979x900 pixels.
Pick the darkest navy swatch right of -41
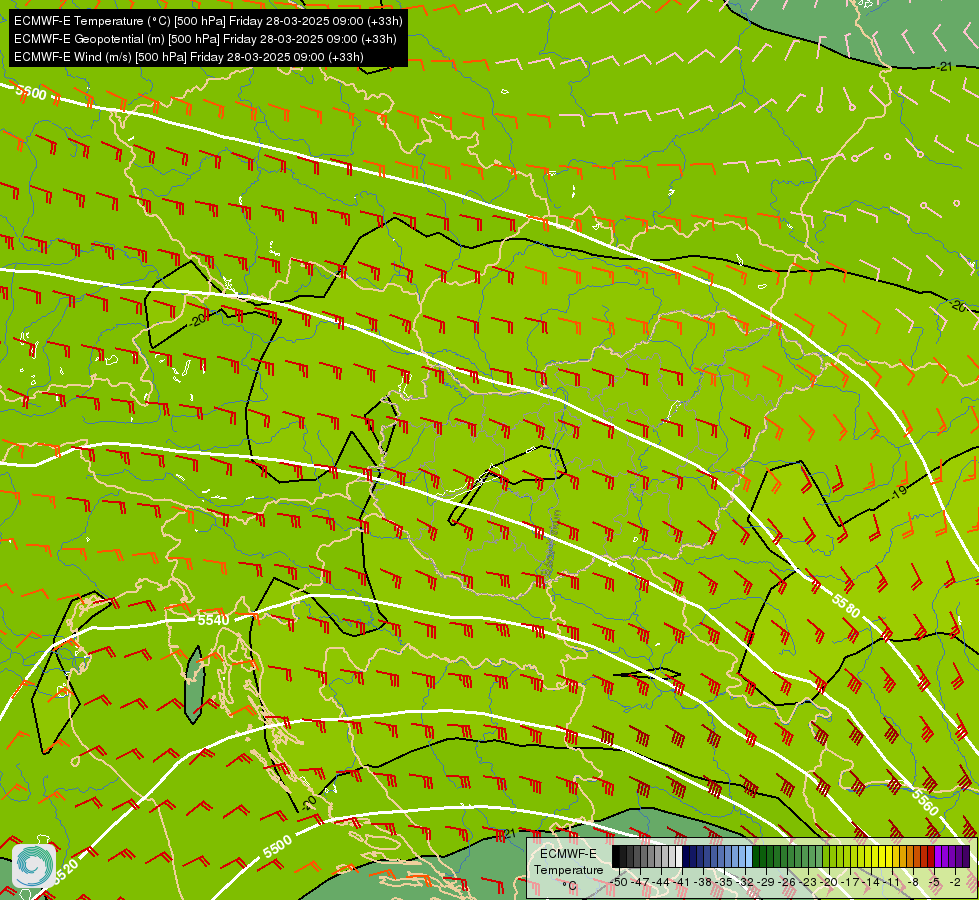(x=686, y=856)
